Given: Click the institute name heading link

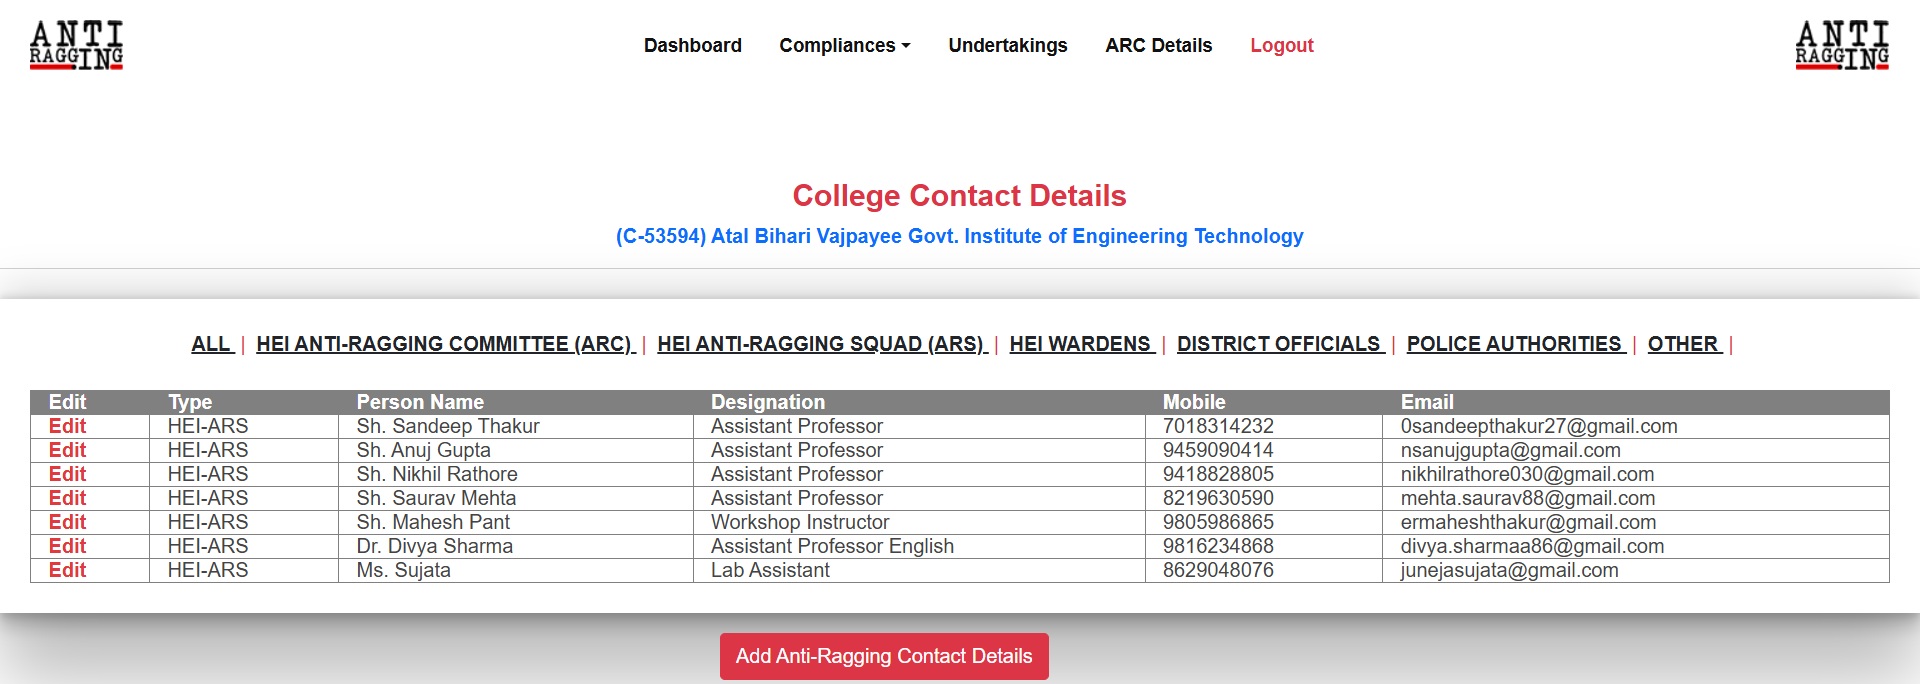Looking at the screenshot, I should tap(959, 236).
